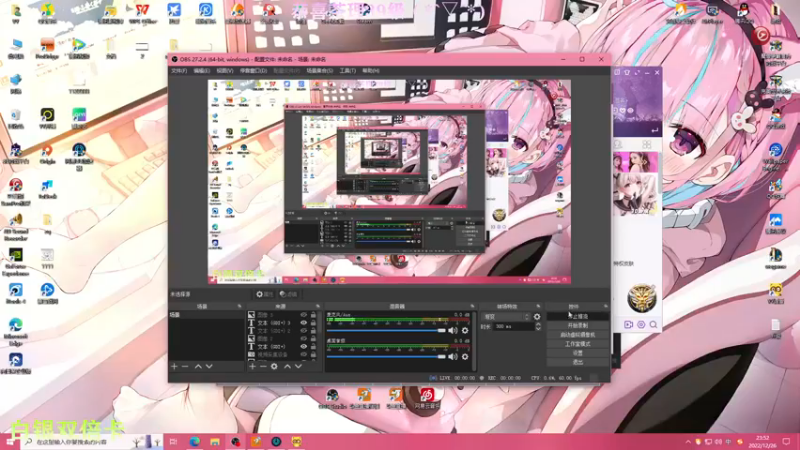Open the 编辑(E) menu in OBS
The height and width of the screenshot is (450, 800).
(x=202, y=71)
